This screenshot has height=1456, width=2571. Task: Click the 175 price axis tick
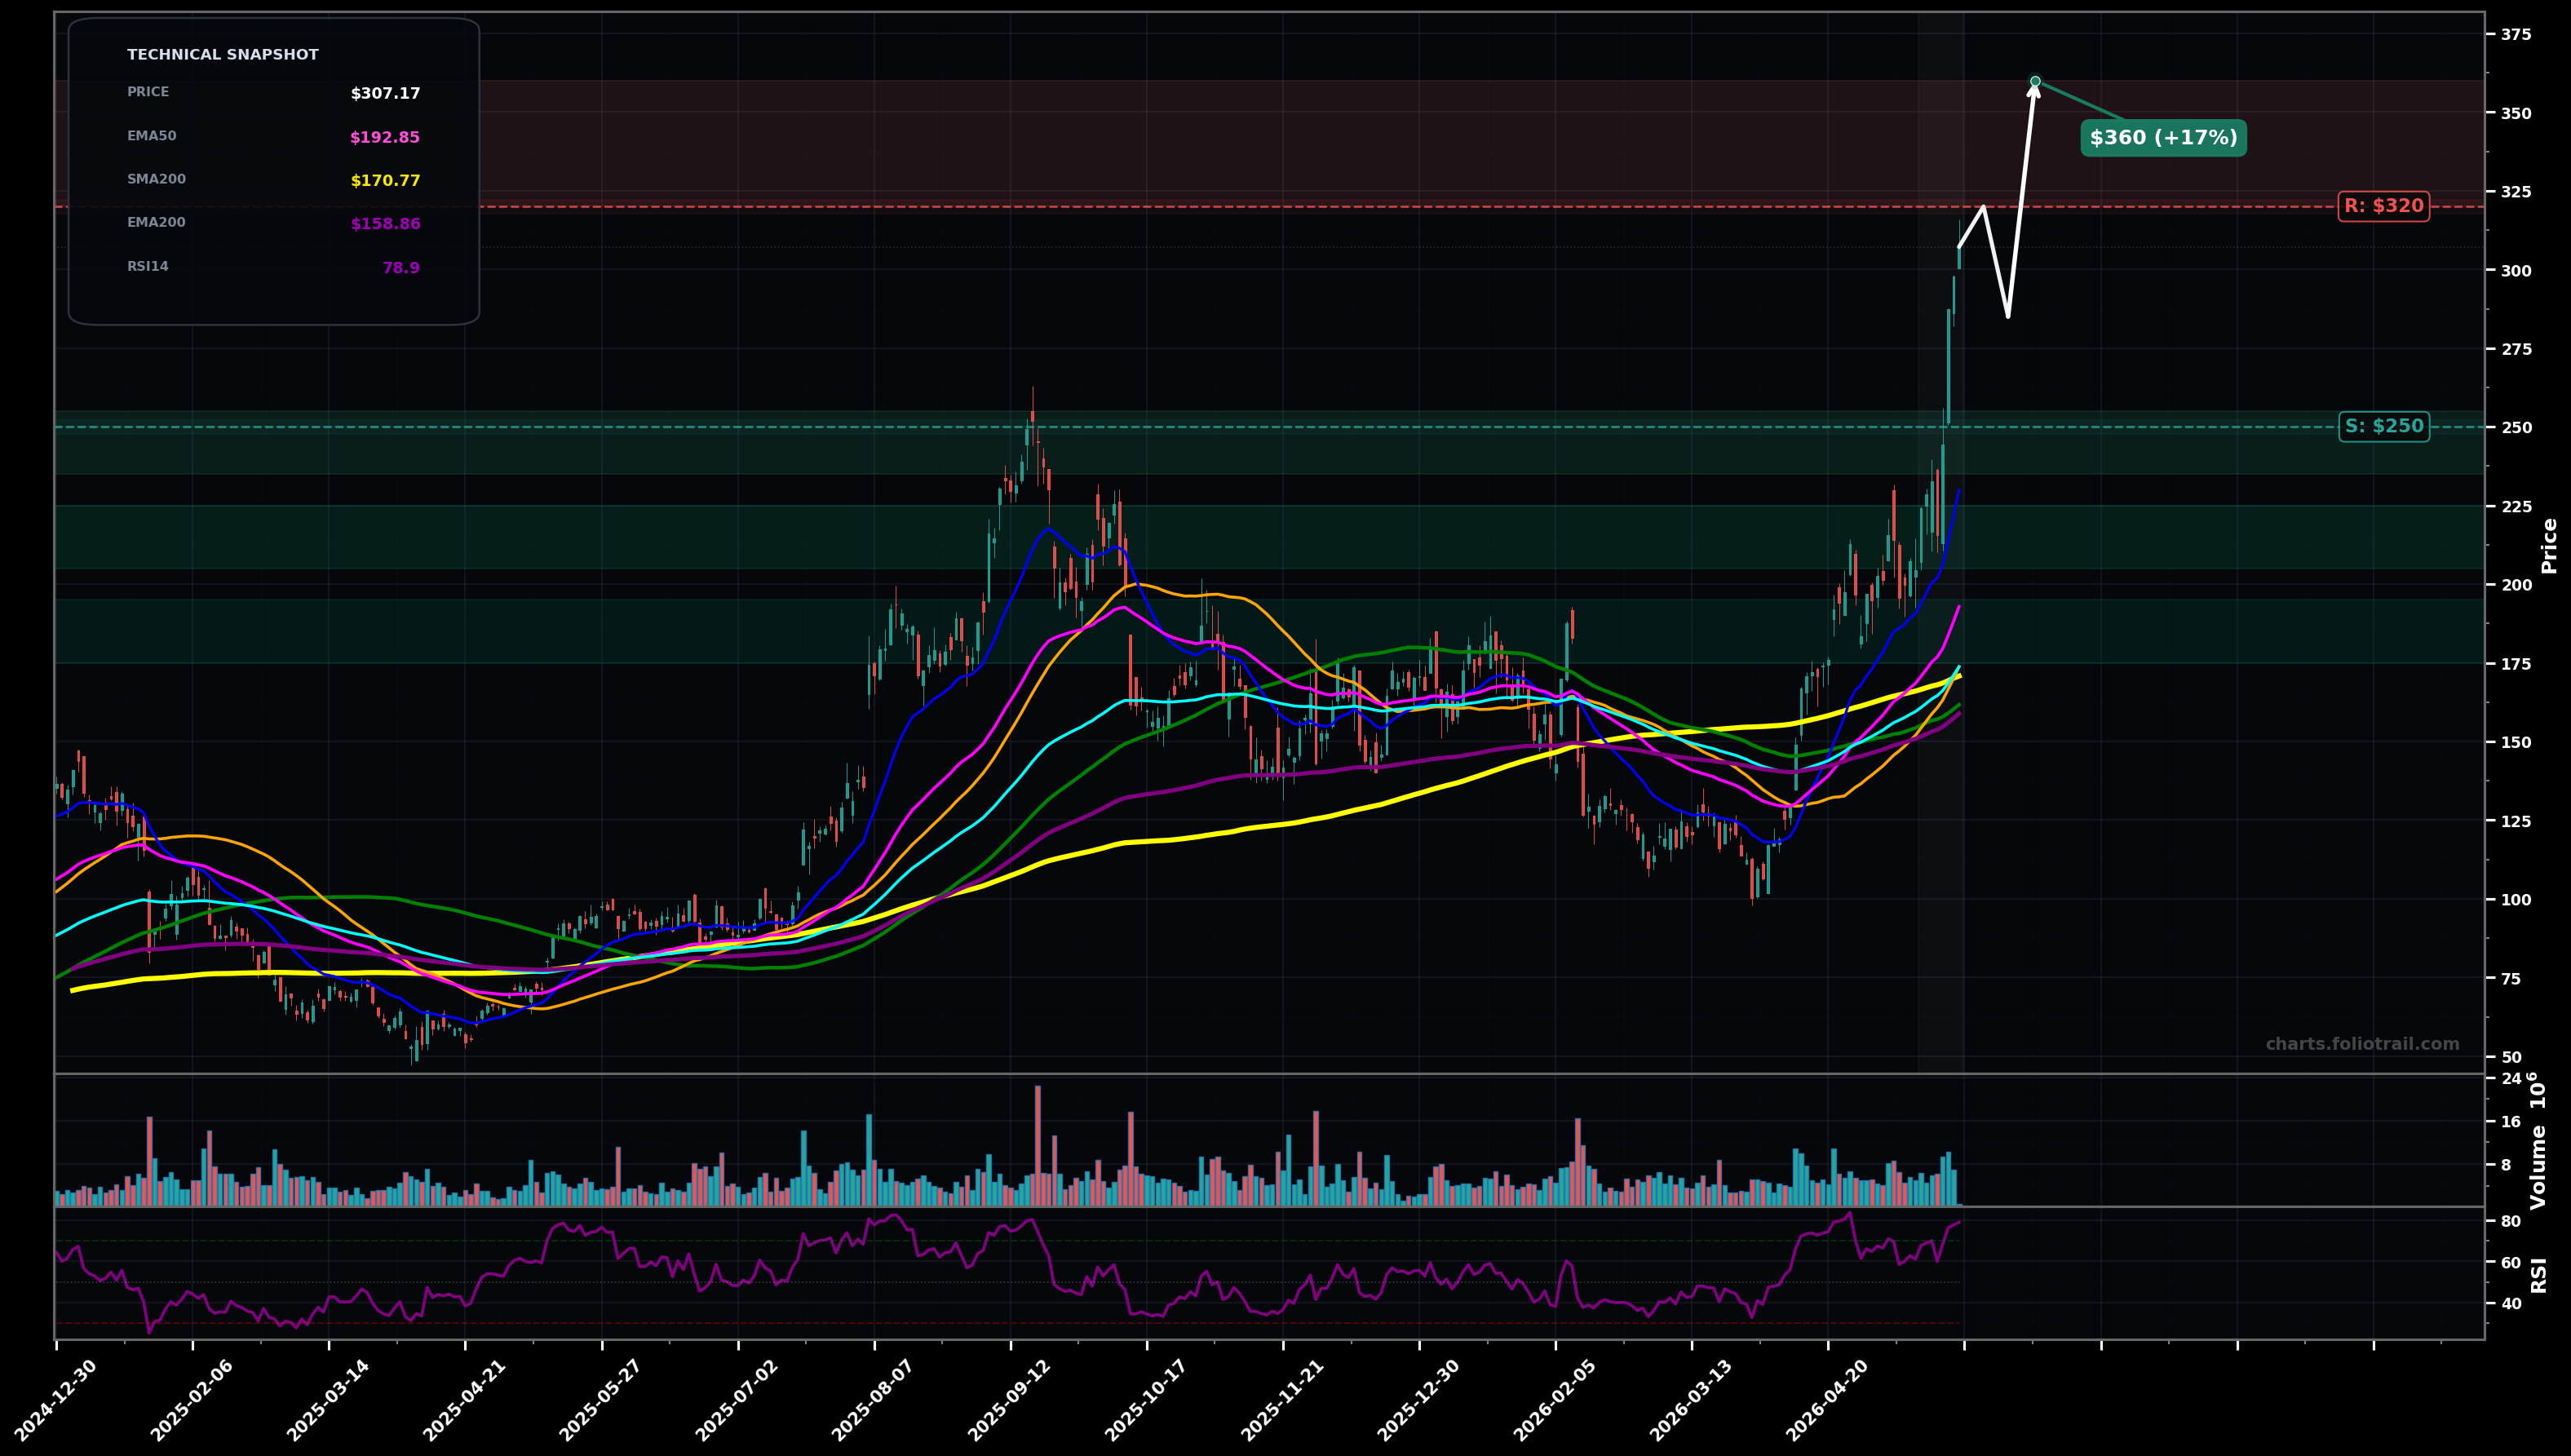[x=2516, y=664]
